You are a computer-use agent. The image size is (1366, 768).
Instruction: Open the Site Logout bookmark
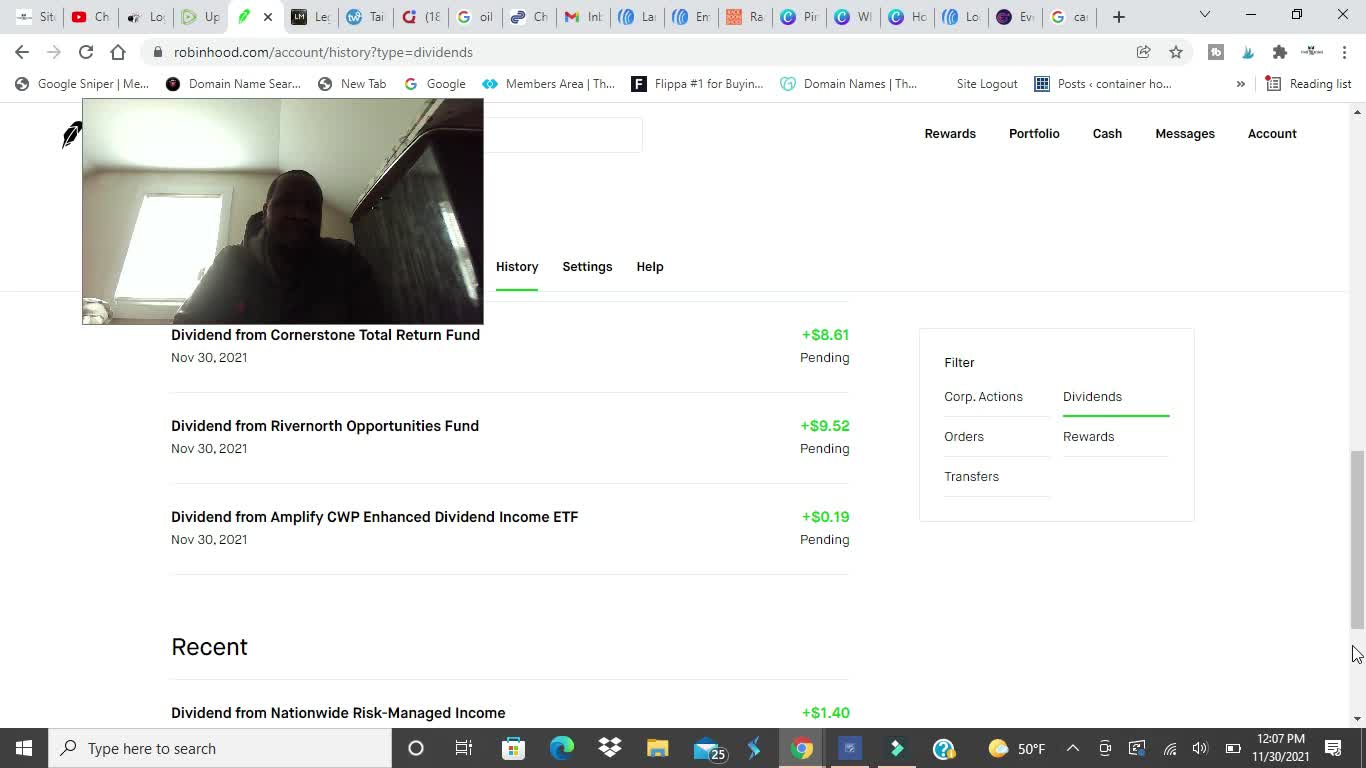click(x=987, y=84)
